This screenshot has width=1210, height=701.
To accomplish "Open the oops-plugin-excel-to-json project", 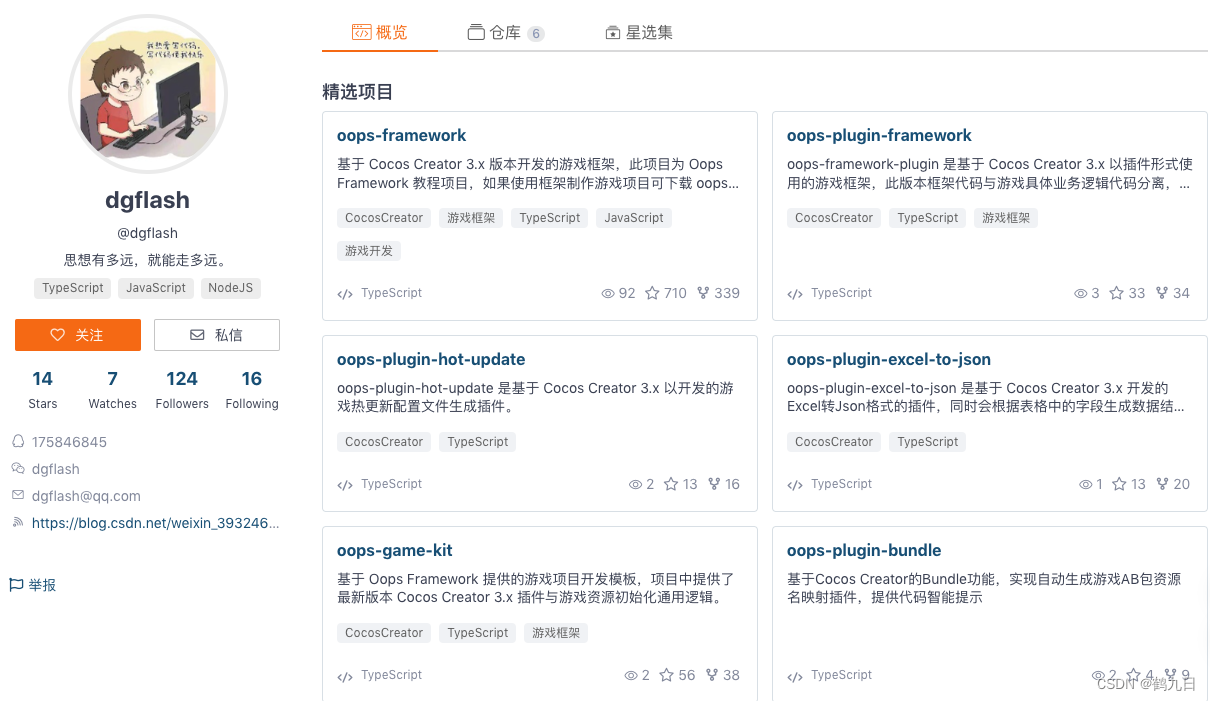I will (889, 359).
